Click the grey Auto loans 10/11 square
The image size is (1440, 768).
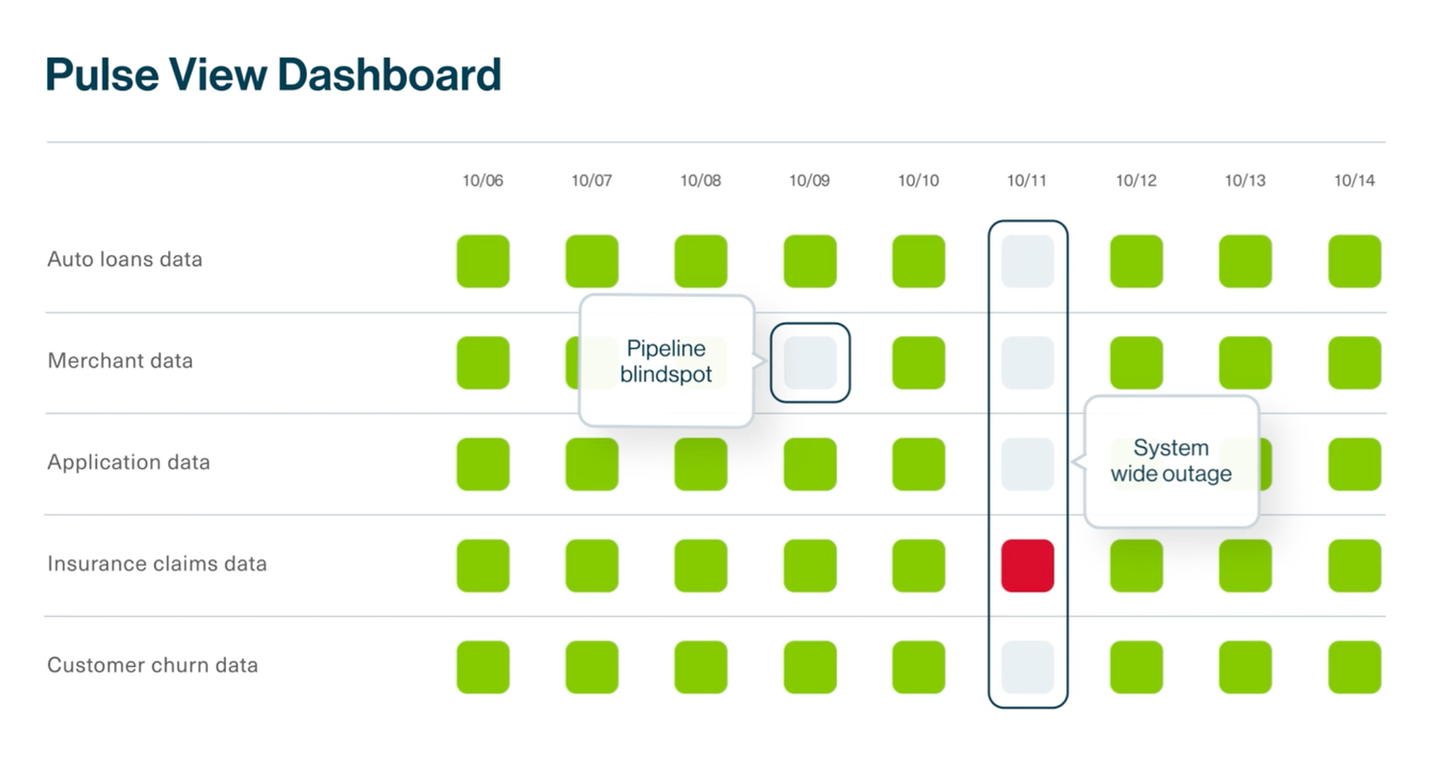[x=1027, y=261]
